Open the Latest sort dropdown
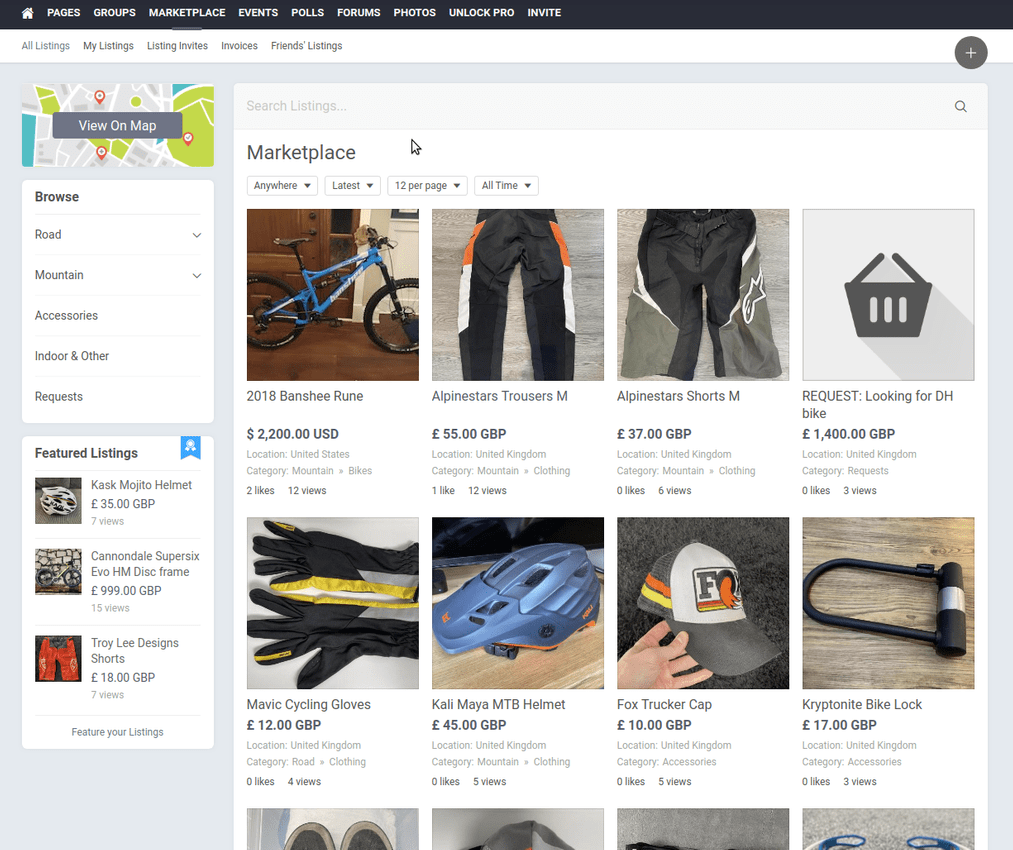This screenshot has height=850, width=1013. click(x=353, y=186)
